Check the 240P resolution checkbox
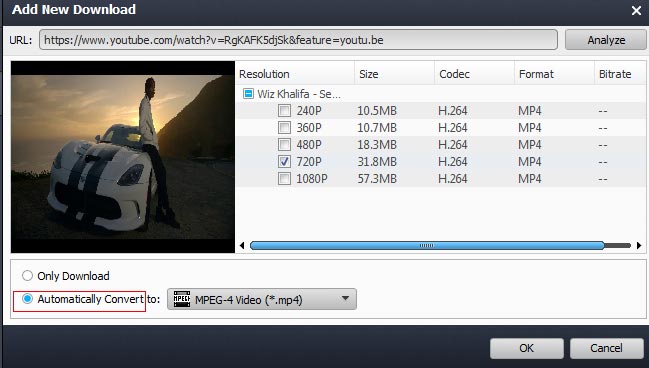The height and width of the screenshot is (368, 649). pos(284,111)
